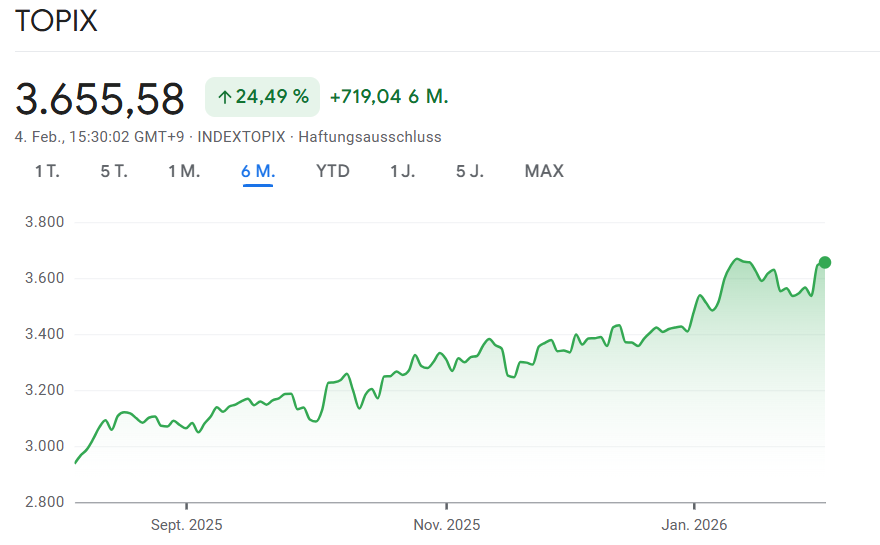Click the Sept. 2025 axis label
Image resolution: width=880 pixels, height=545 pixels.
tap(186, 525)
